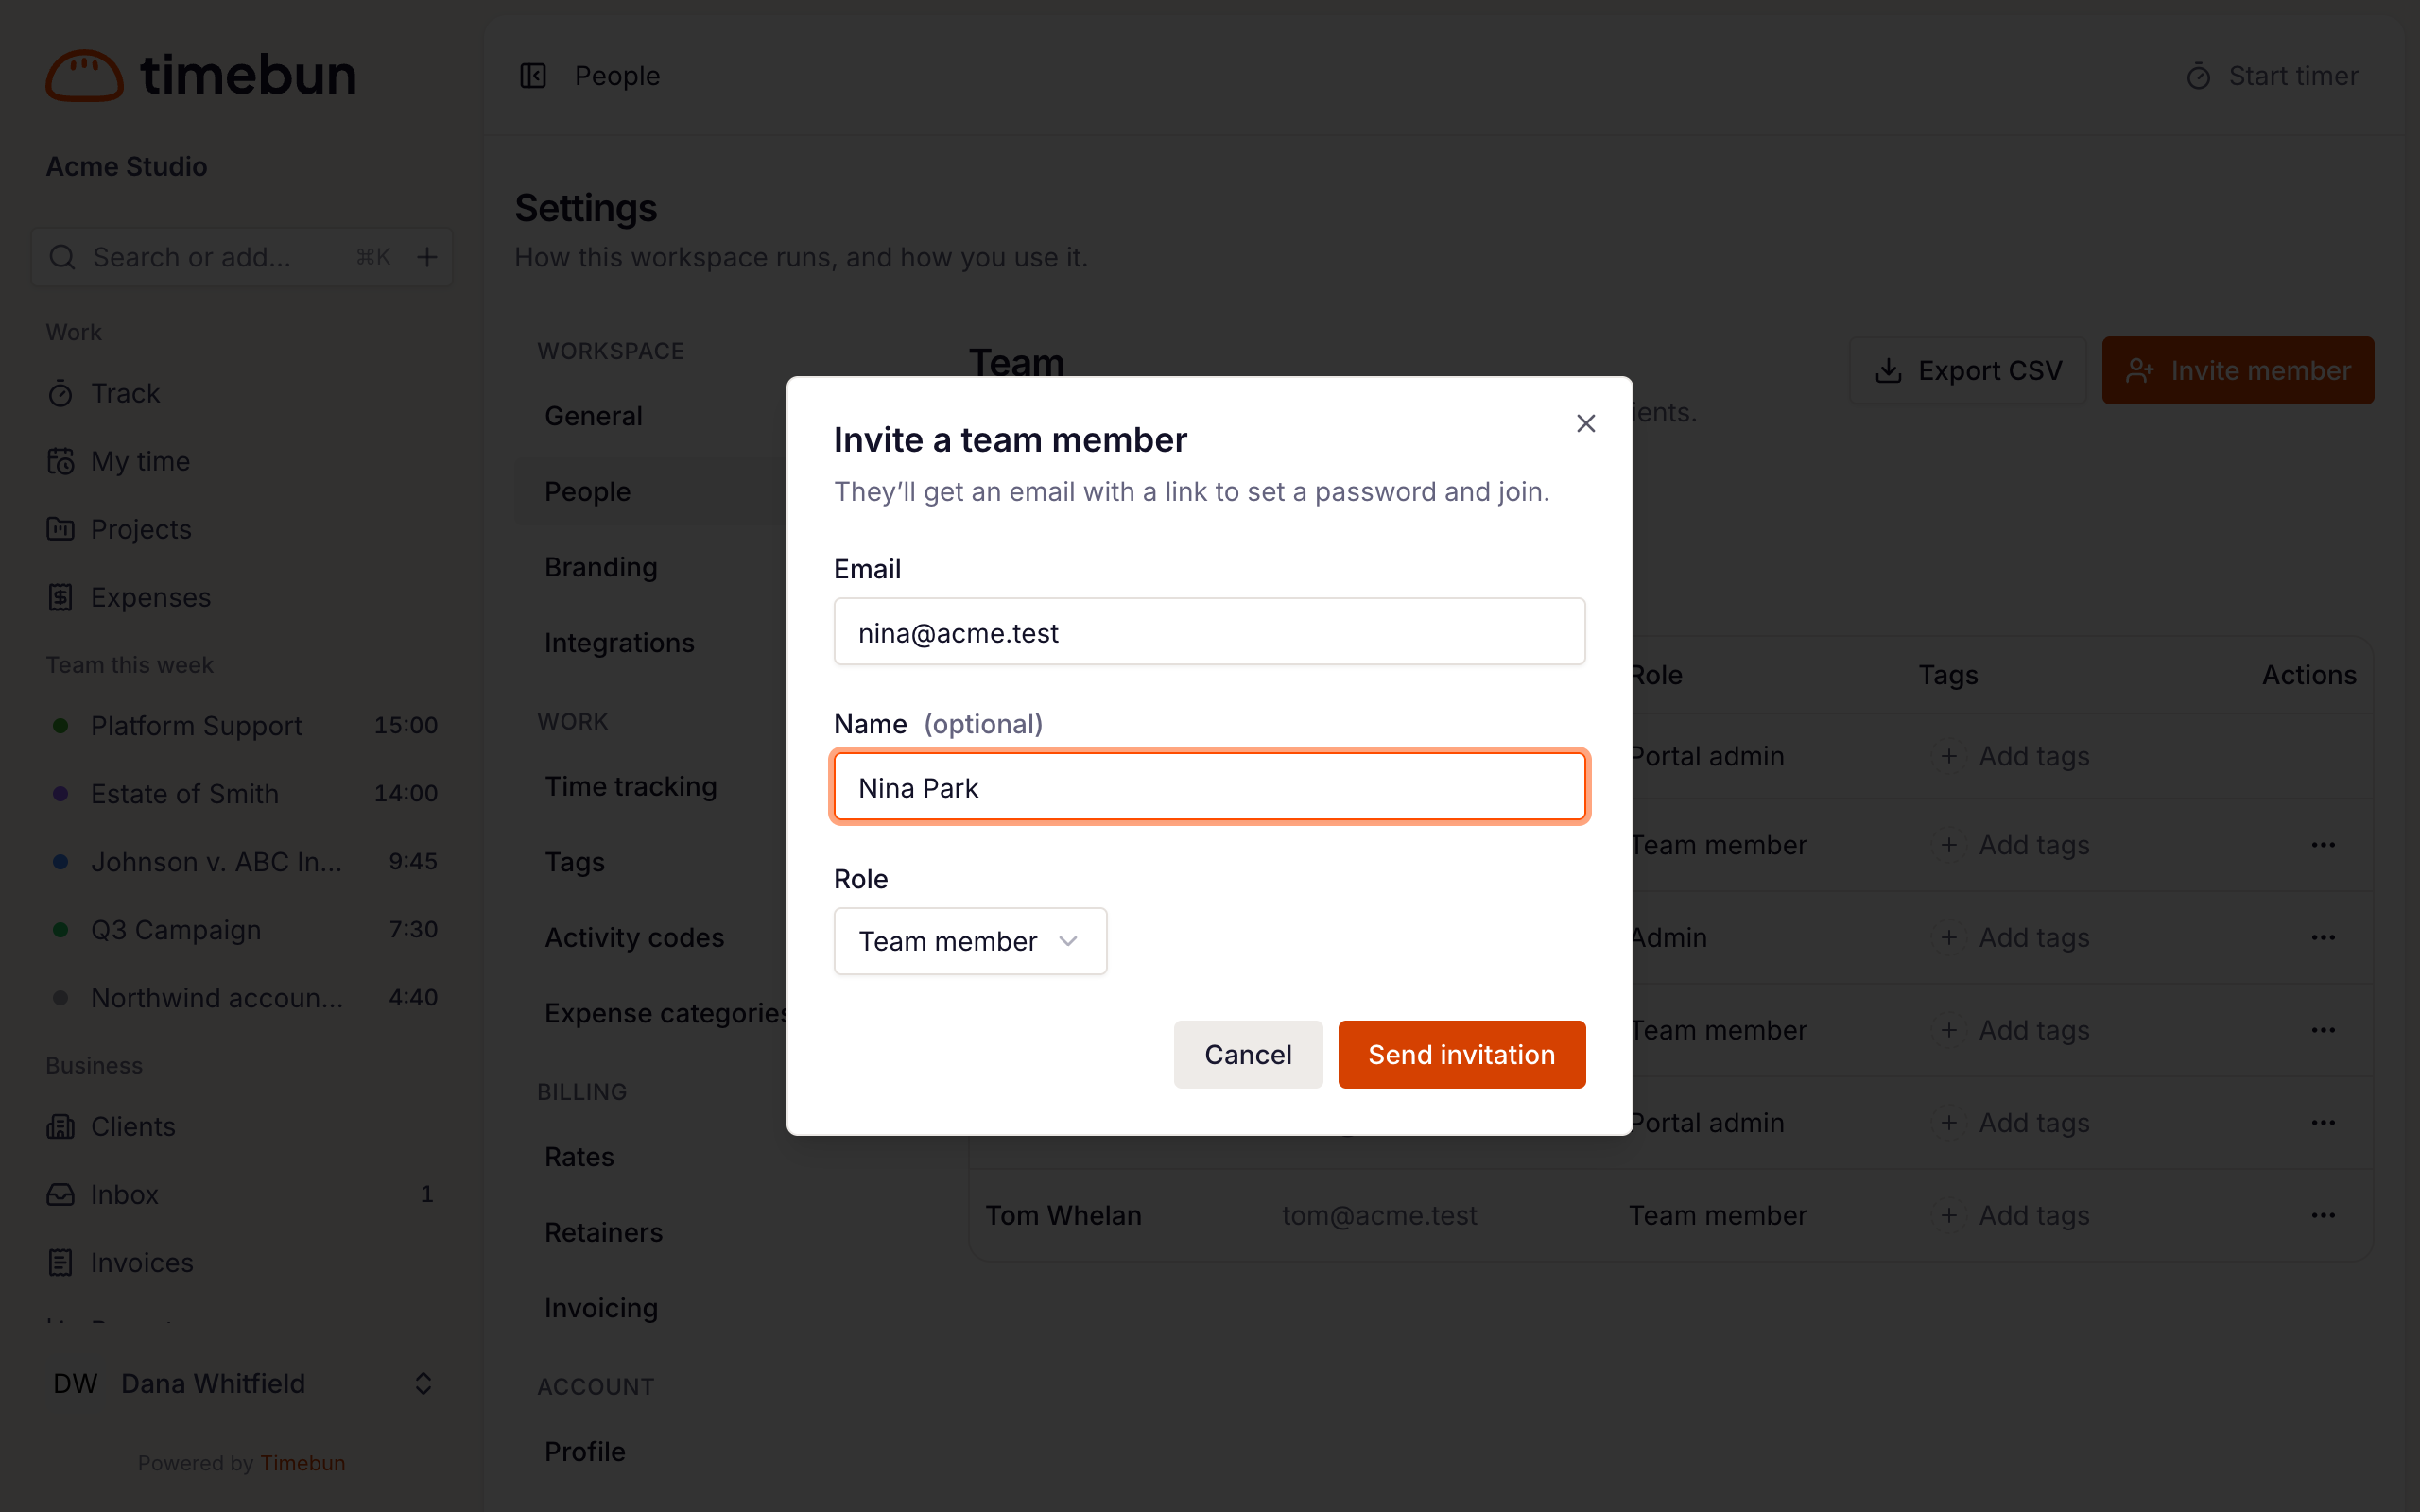Open Inbox in the sidebar

tap(241, 1195)
